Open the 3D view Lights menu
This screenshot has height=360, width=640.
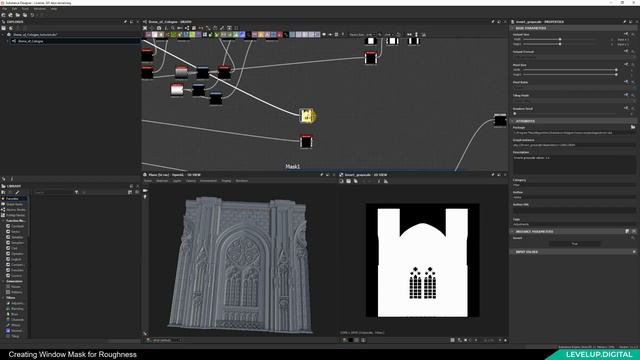point(177,181)
